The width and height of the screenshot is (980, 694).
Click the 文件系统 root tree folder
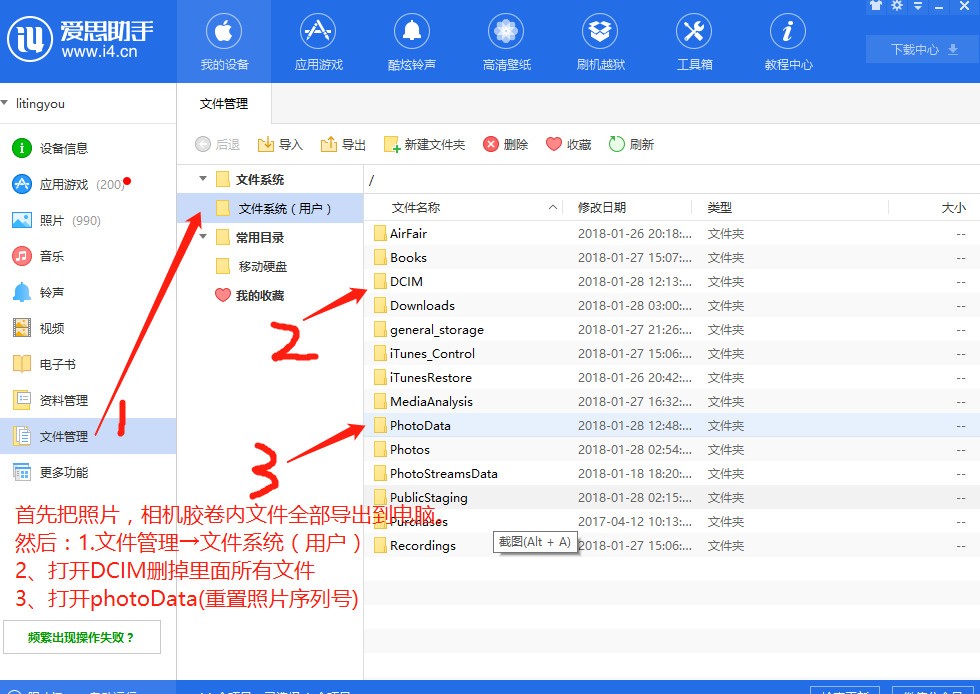[x=251, y=179]
